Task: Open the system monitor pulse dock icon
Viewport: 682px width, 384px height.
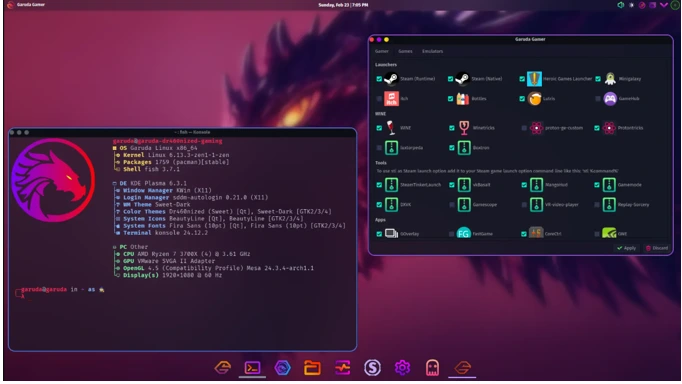Action: click(x=342, y=368)
